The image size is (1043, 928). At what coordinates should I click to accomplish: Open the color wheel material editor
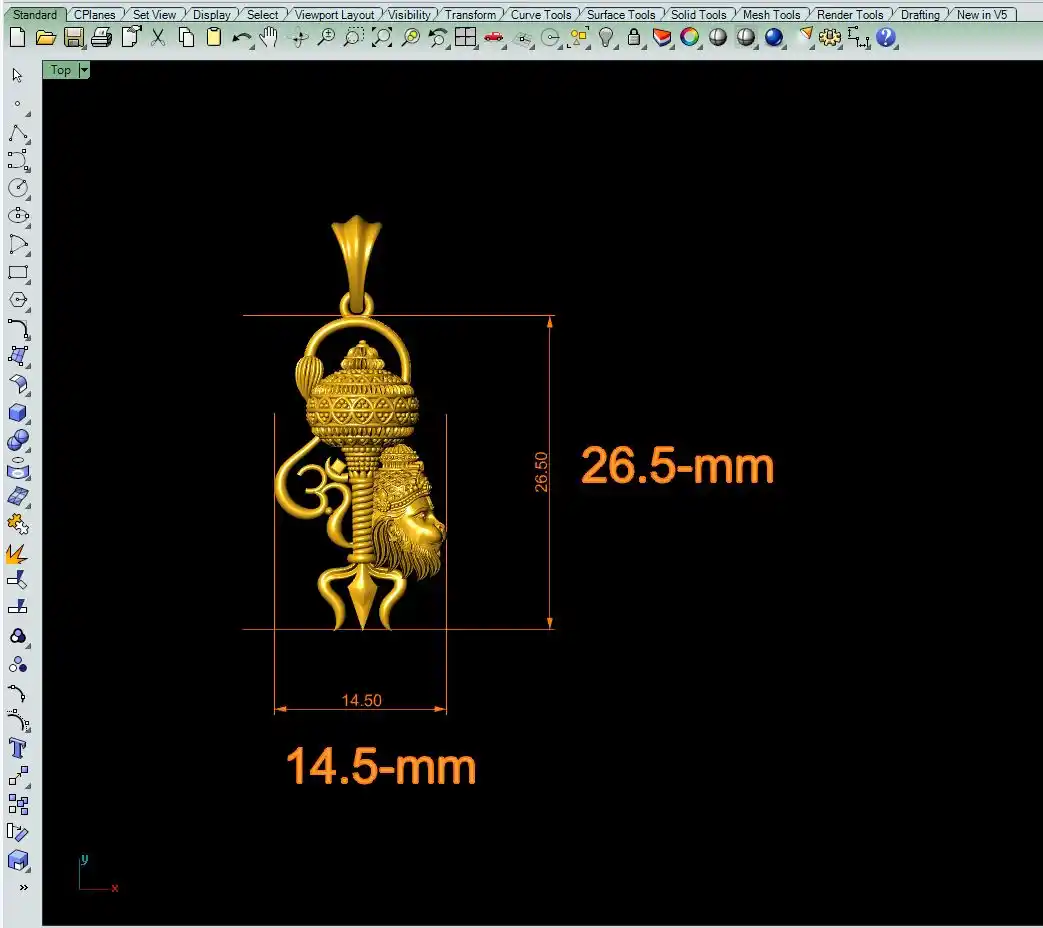click(690, 38)
